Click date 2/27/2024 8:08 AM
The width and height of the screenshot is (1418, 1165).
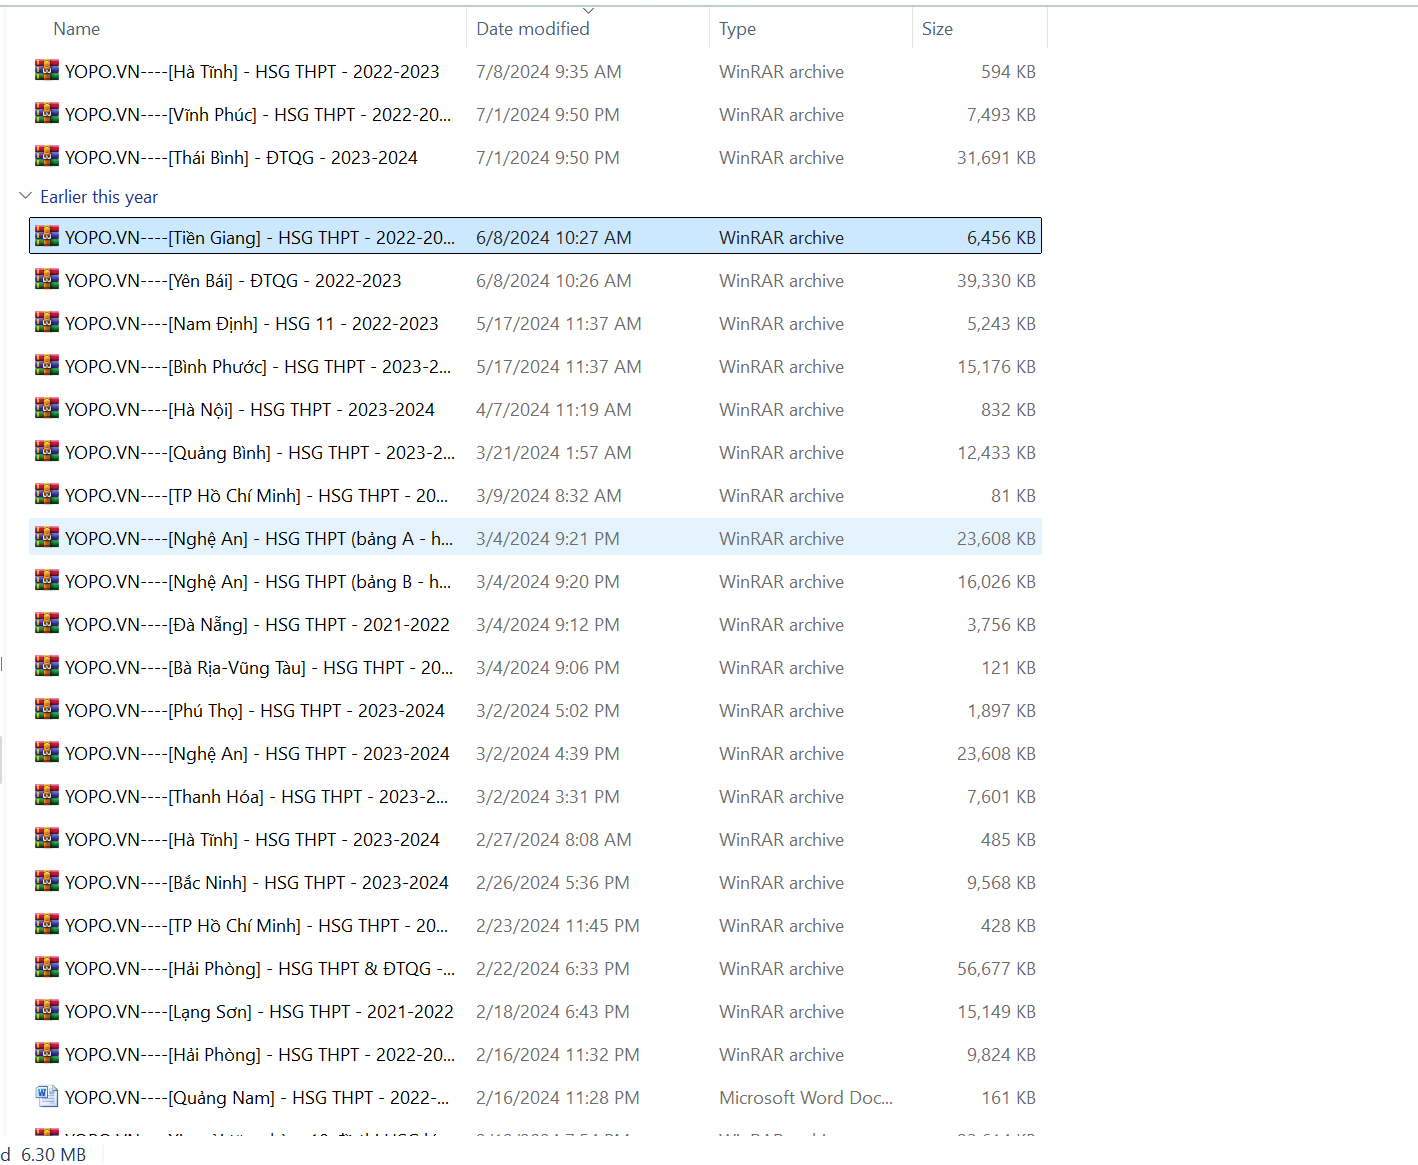click(554, 840)
